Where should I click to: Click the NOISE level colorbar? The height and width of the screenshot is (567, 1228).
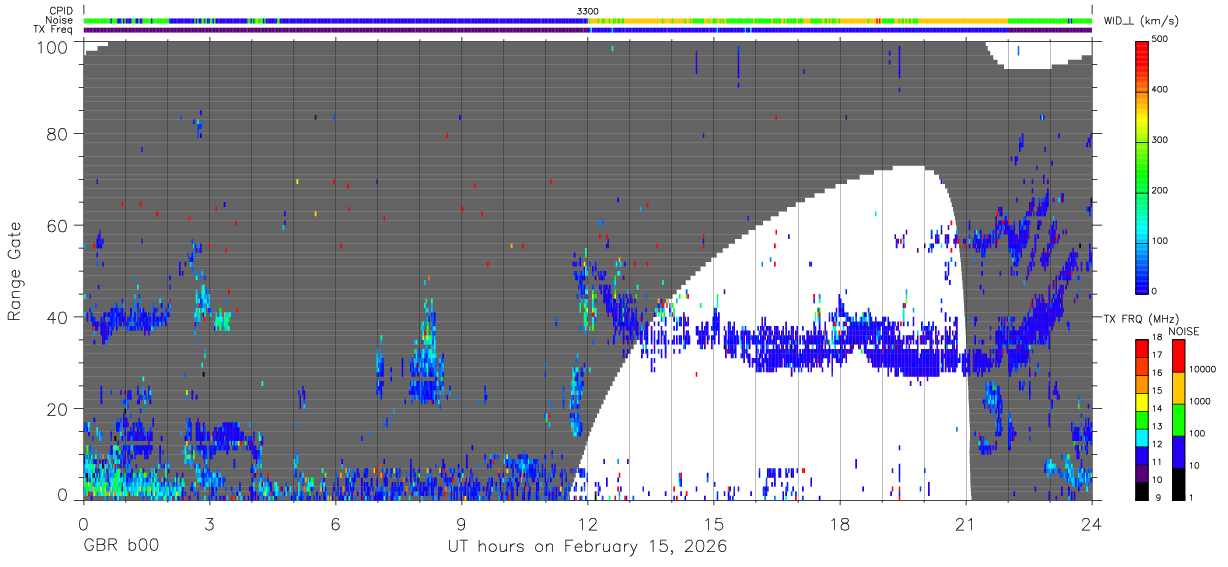[1179, 418]
